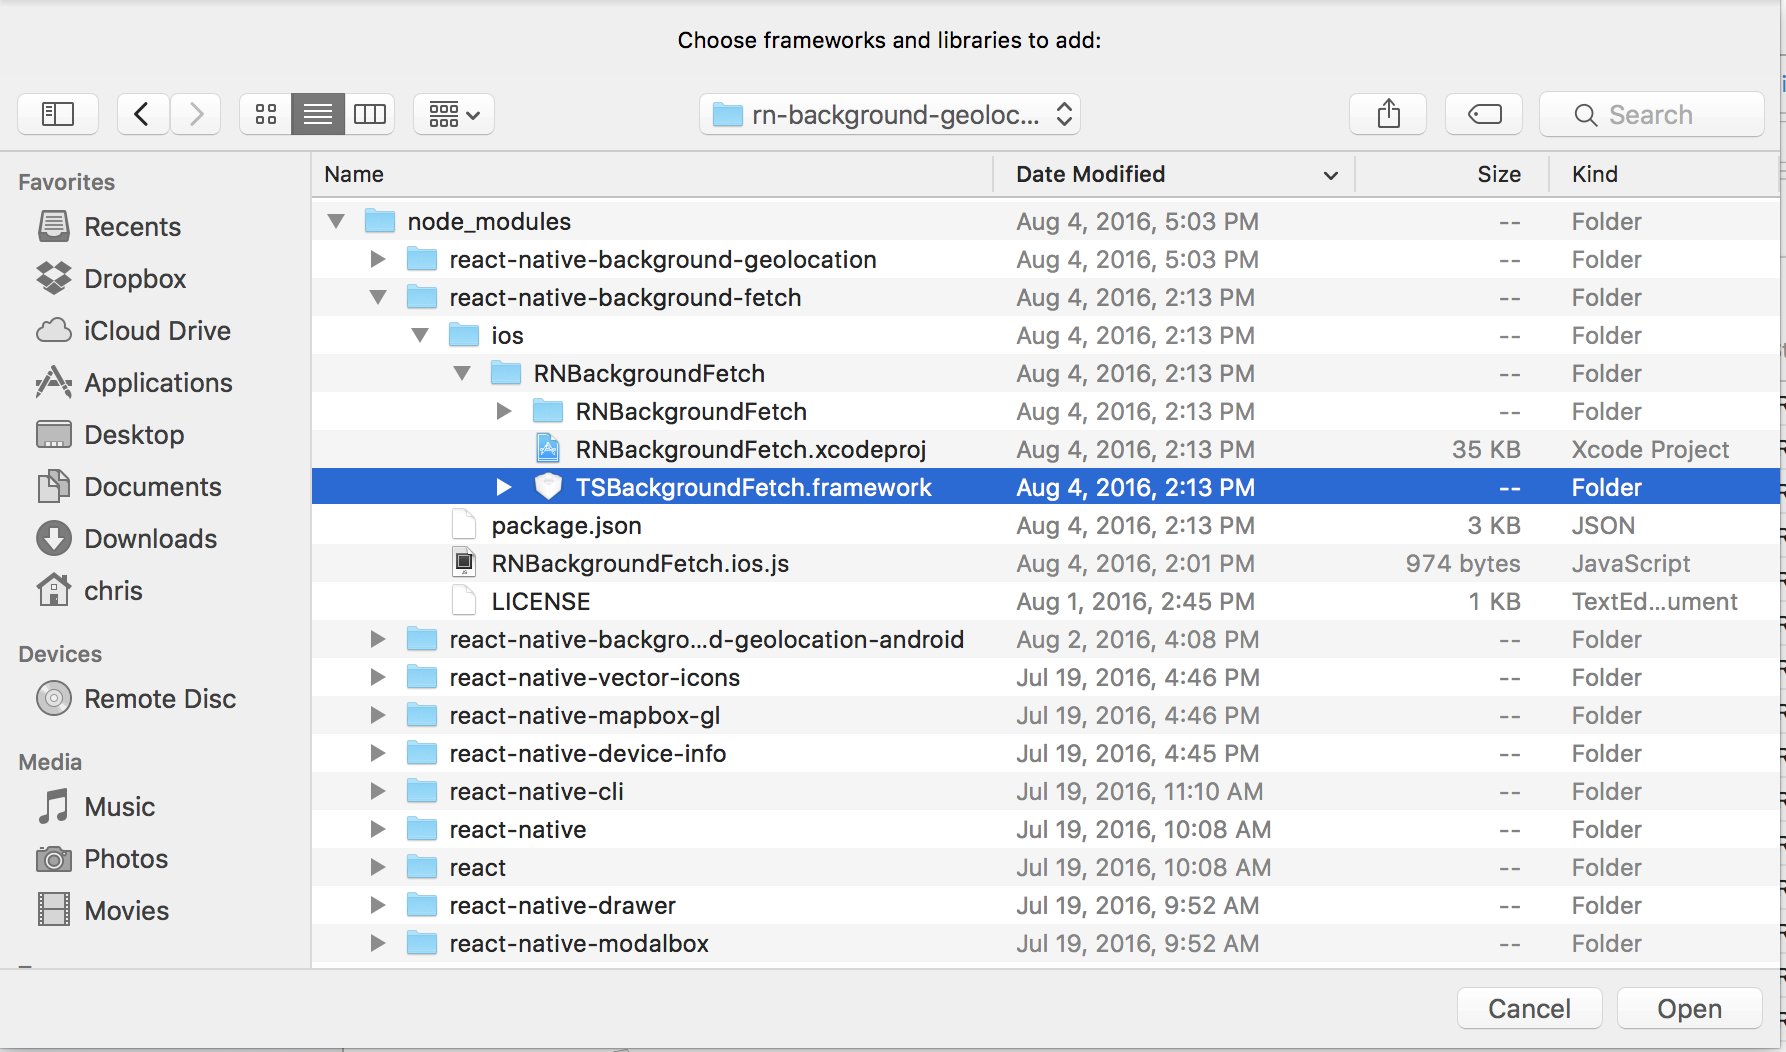Select the RNBackgroundFetch.ios.js file icon
This screenshot has width=1786, height=1052.
point(464,562)
